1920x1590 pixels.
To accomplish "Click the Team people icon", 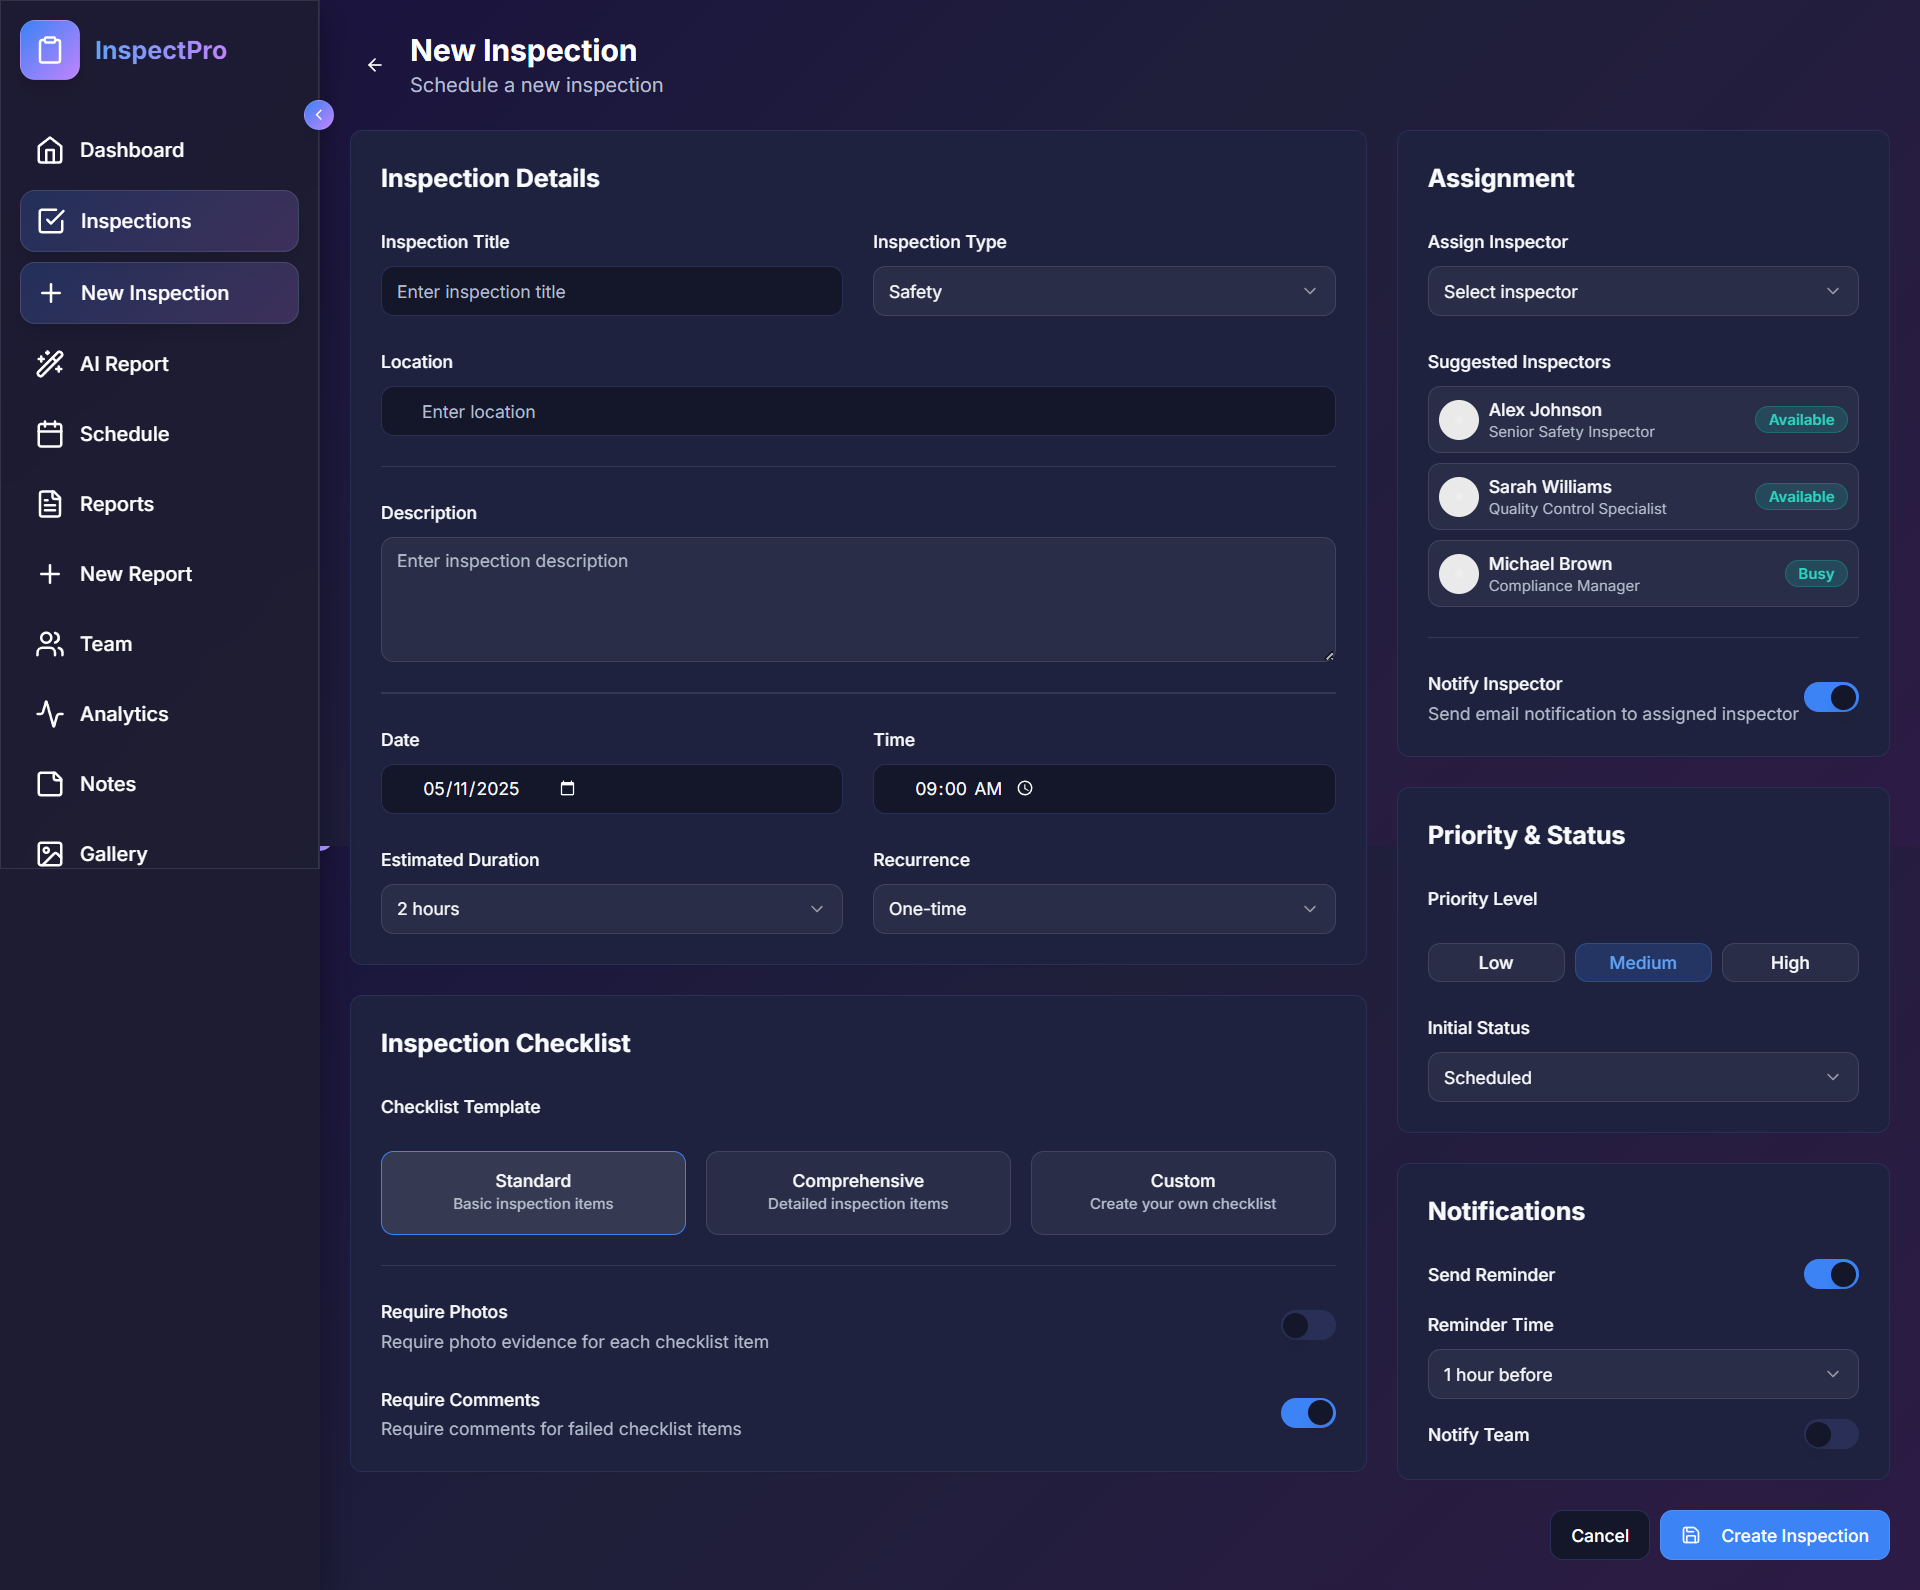I will (50, 644).
